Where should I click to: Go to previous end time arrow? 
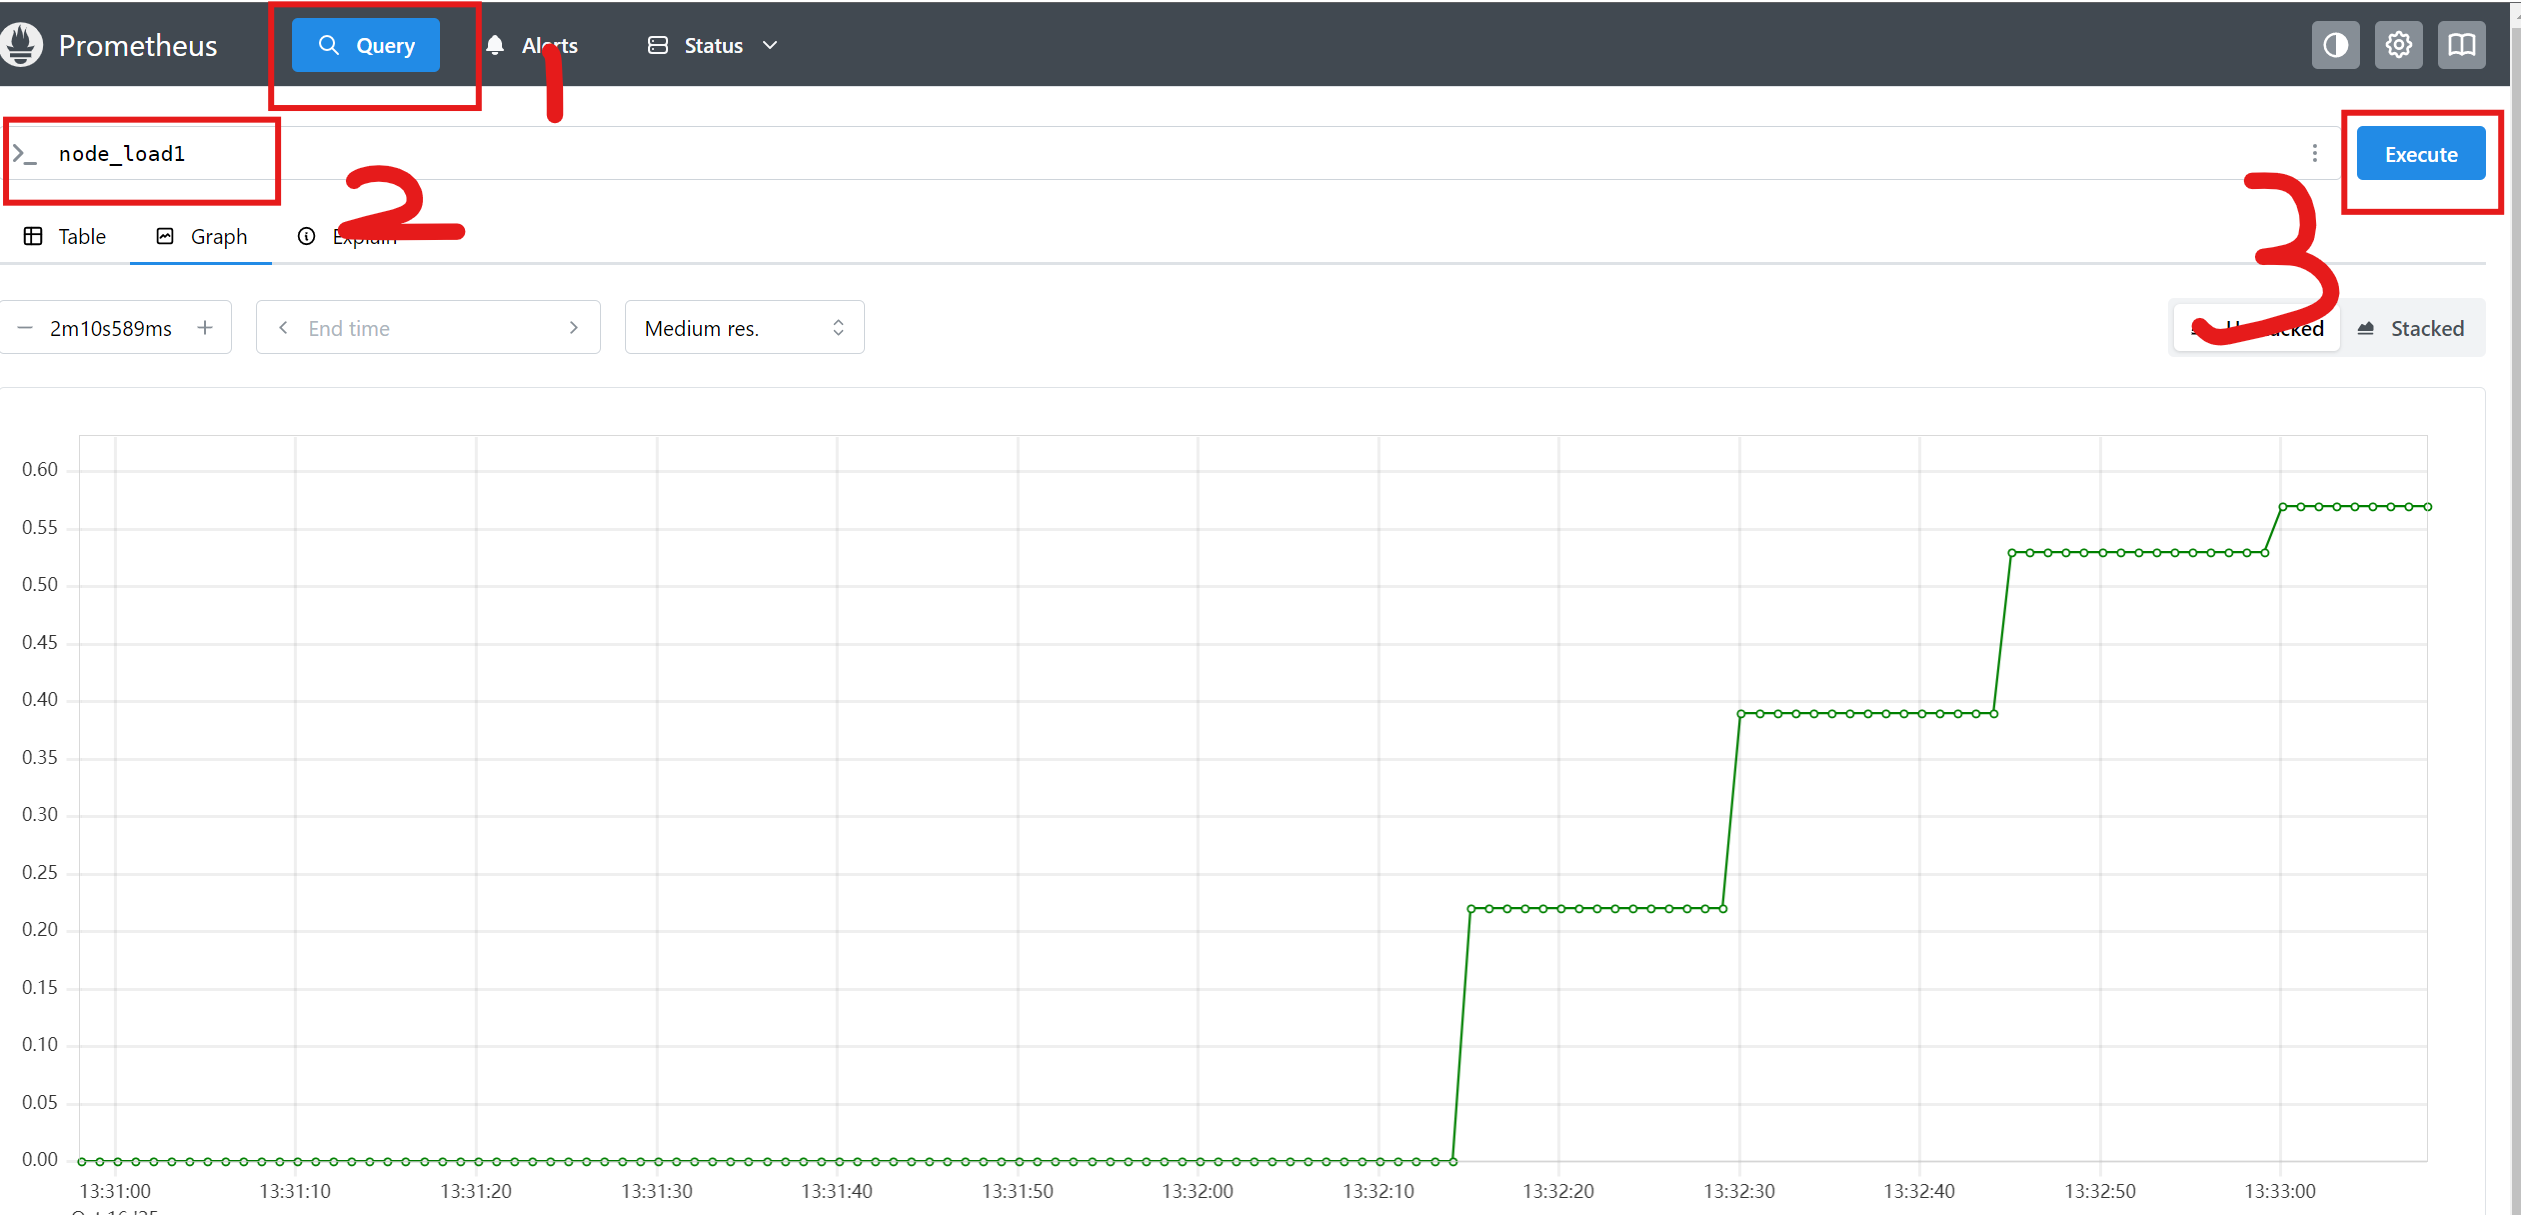click(283, 328)
